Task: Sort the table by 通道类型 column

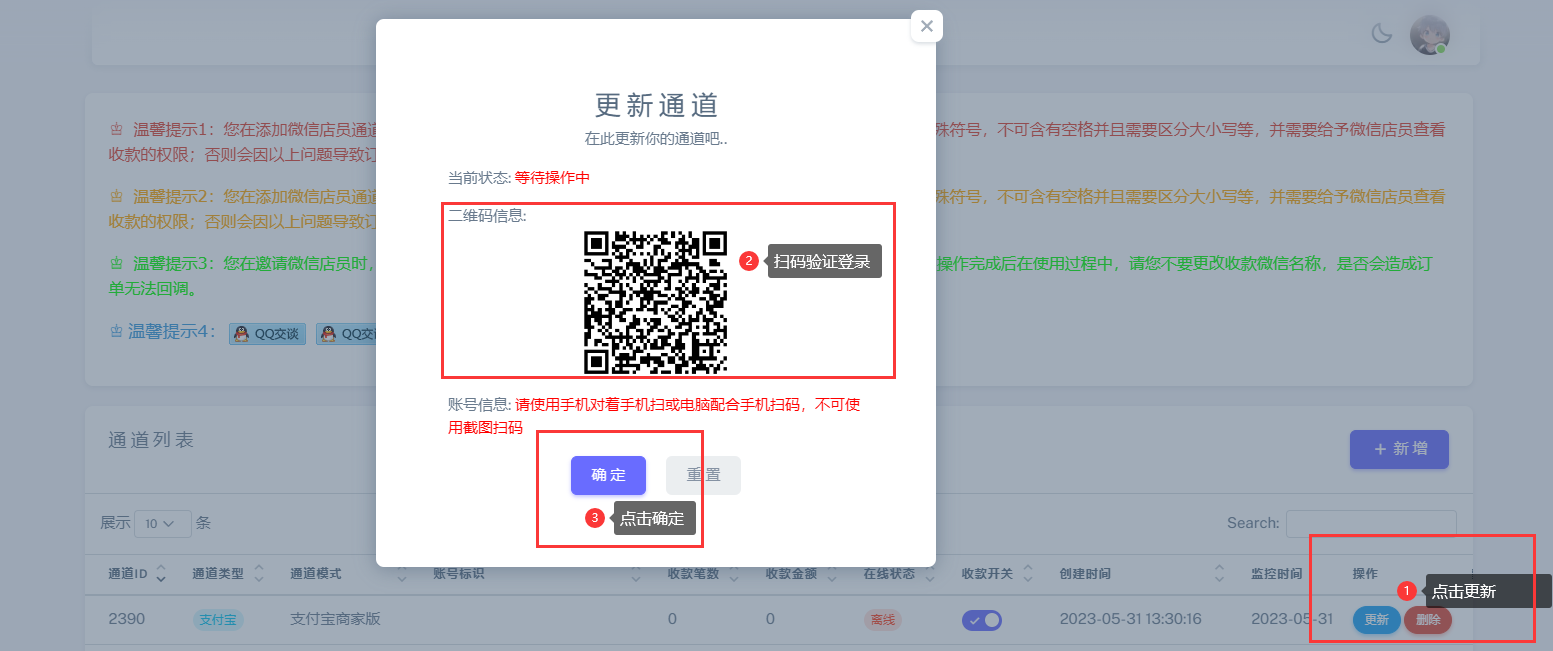Action: click(258, 574)
